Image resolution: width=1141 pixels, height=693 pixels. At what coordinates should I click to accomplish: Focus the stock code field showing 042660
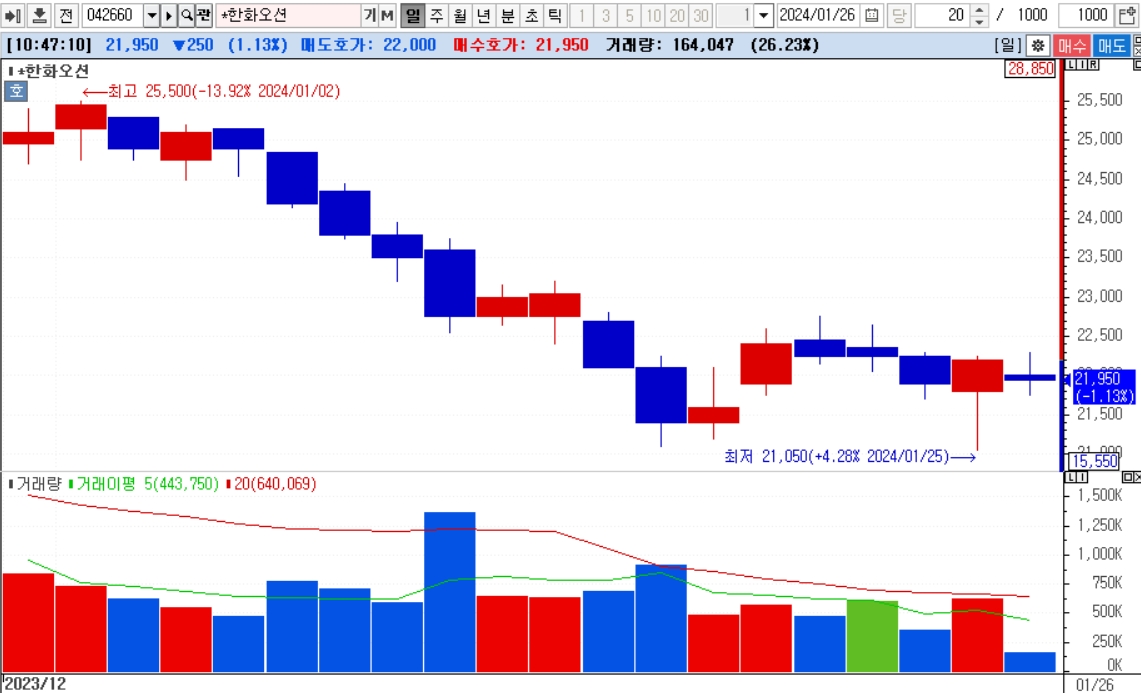[112, 15]
